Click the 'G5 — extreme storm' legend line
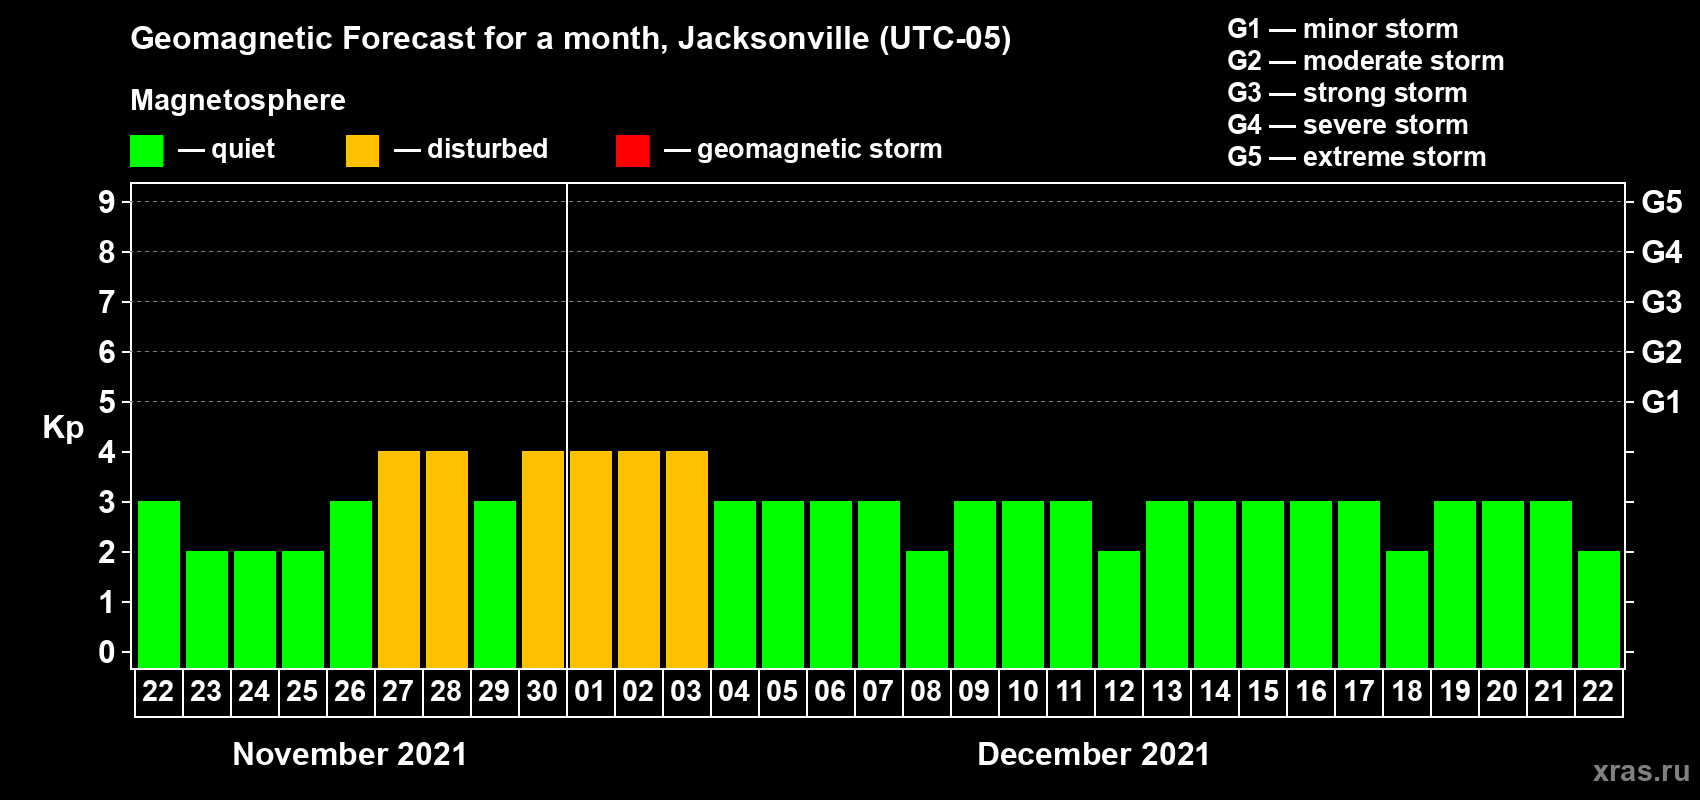 (x=1357, y=157)
